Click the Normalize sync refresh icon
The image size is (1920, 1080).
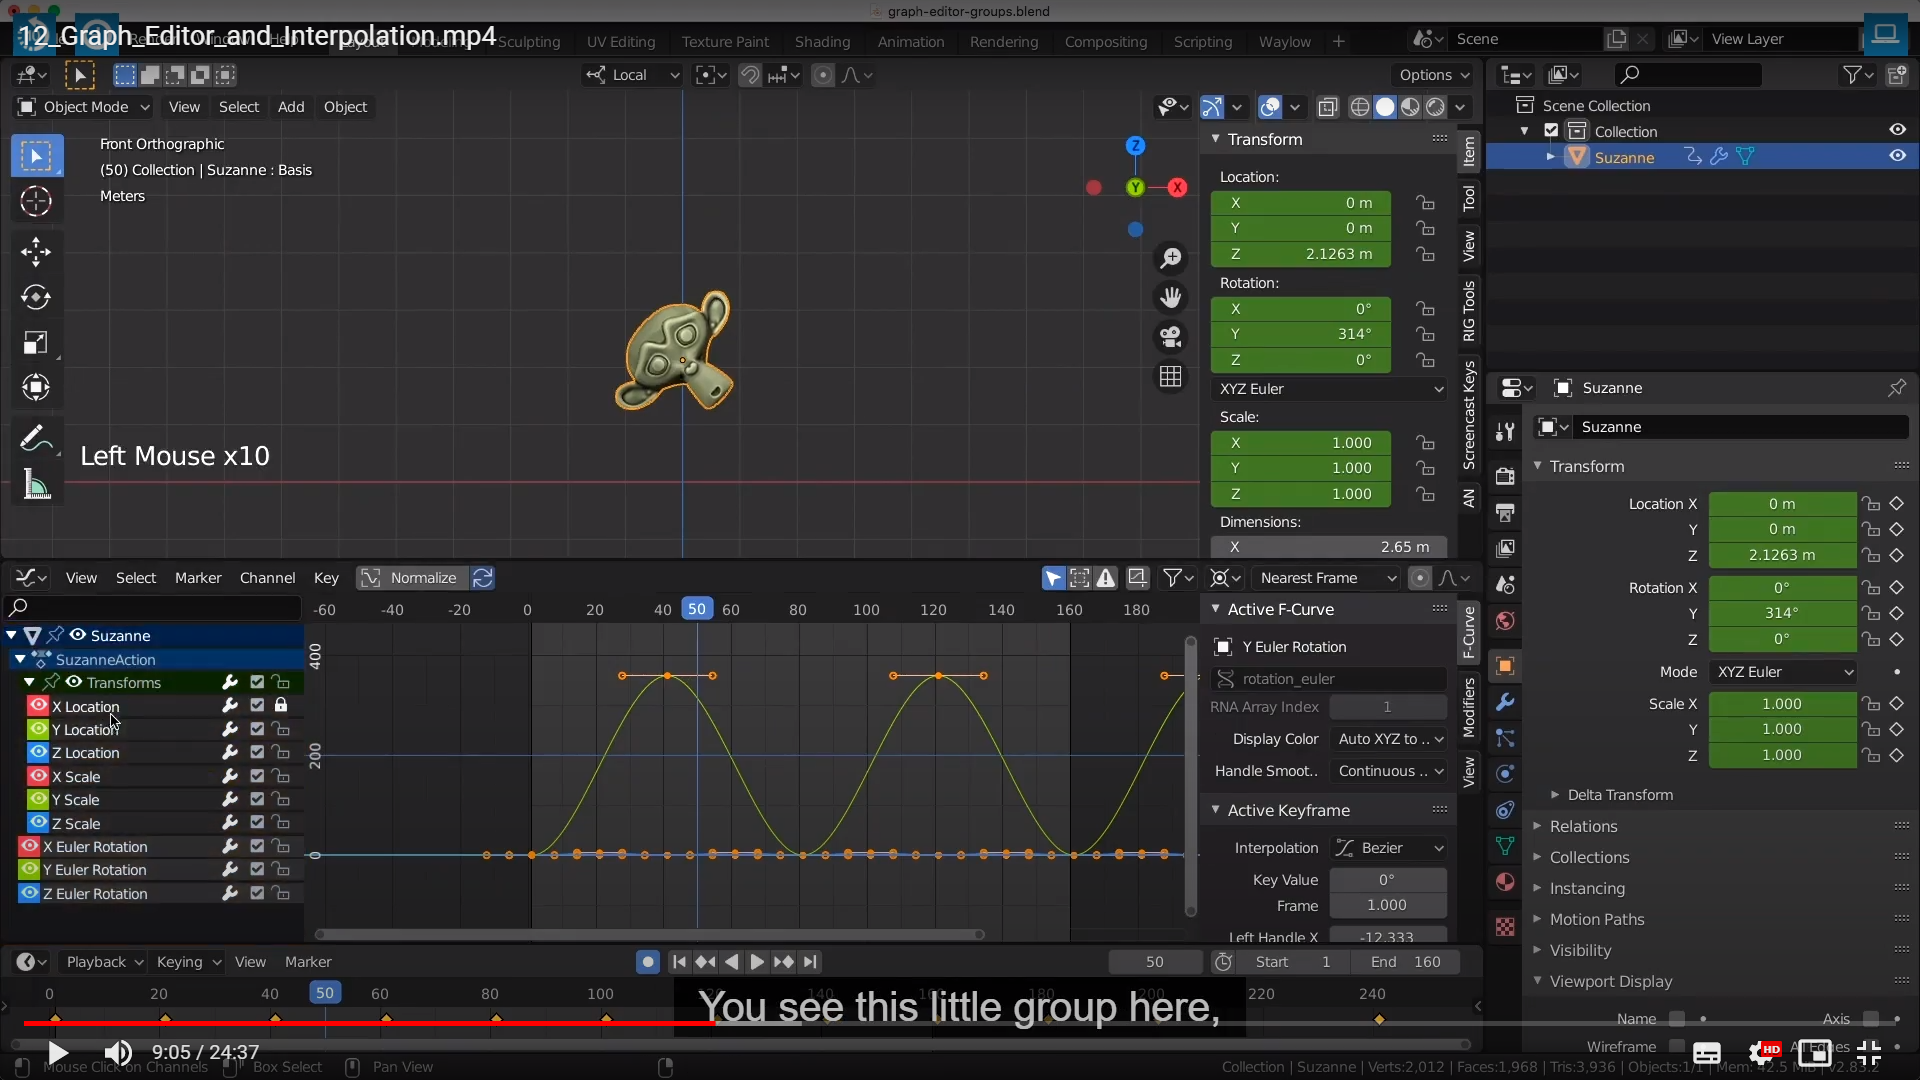(x=483, y=578)
